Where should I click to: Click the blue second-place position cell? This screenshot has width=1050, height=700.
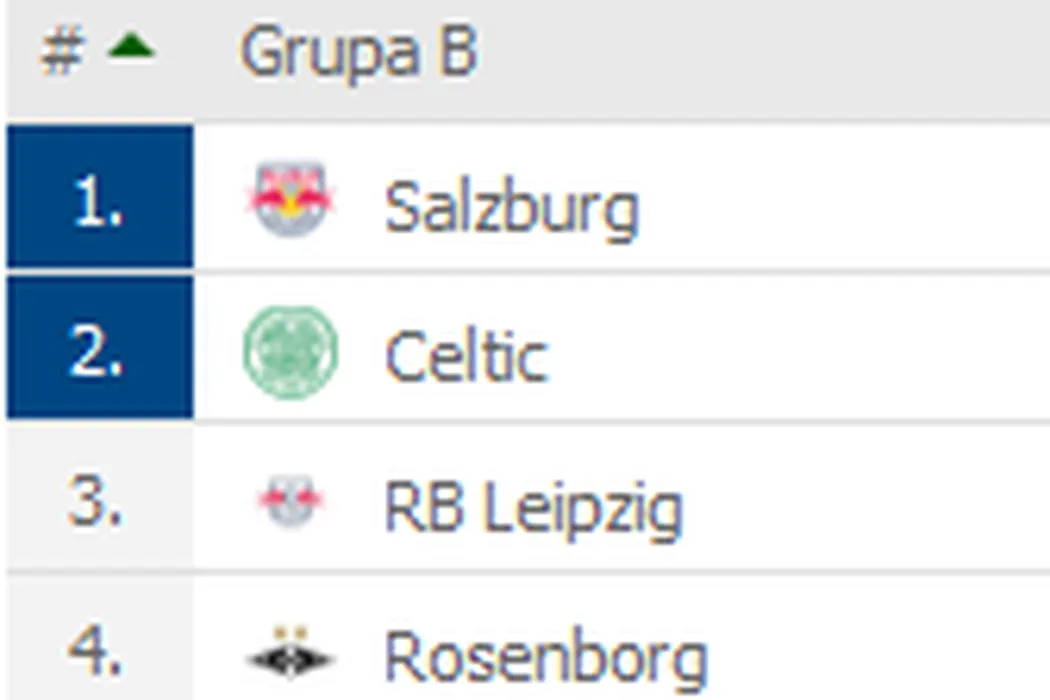tap(100, 349)
